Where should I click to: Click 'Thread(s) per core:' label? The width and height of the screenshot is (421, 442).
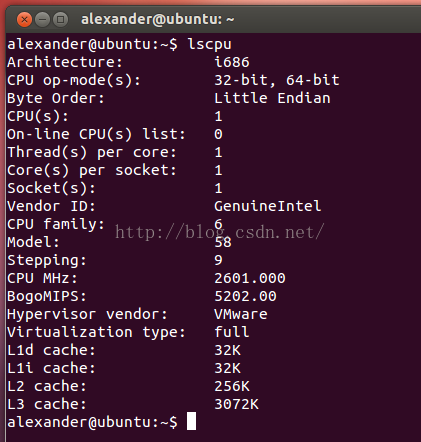click(92, 152)
